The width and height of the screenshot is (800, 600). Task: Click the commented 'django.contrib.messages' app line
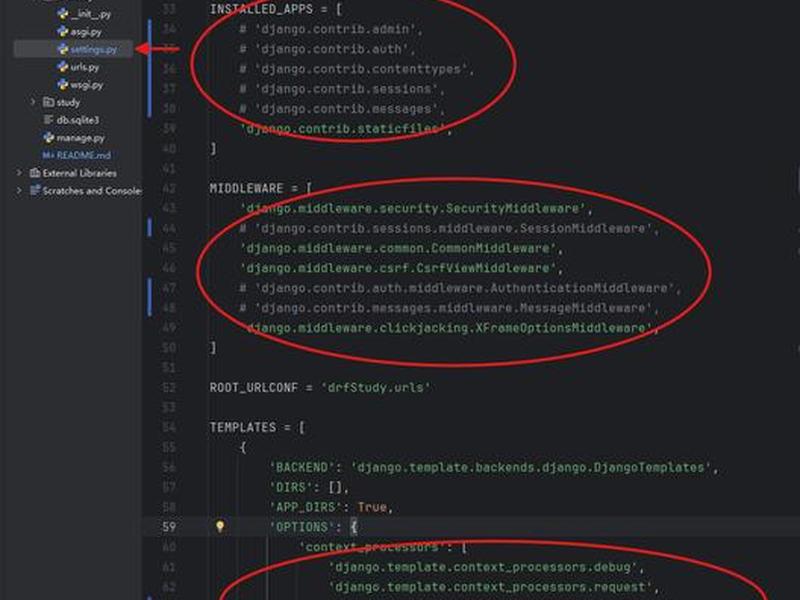[342, 109]
